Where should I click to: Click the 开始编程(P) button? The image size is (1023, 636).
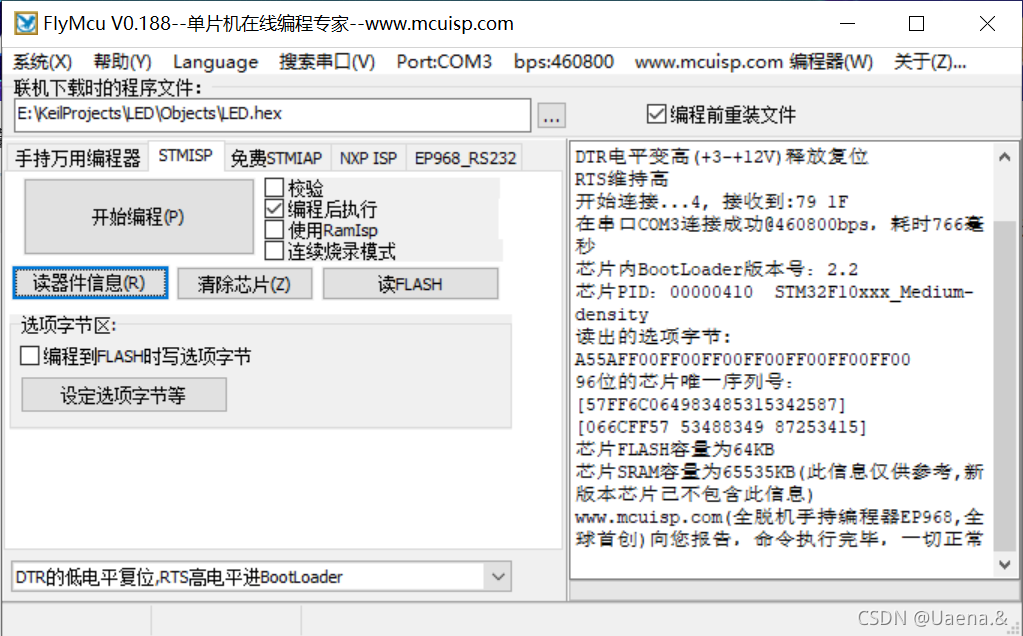pyautogui.click(x=137, y=217)
